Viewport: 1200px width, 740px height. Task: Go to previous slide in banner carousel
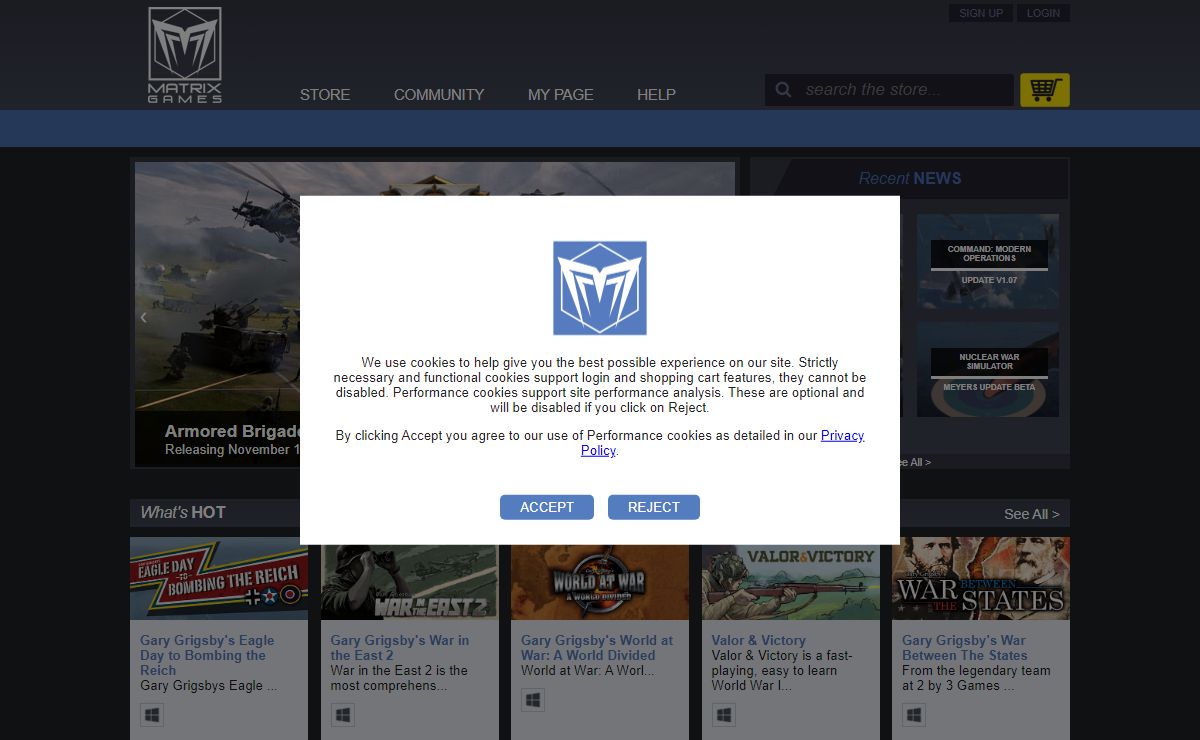[144, 317]
